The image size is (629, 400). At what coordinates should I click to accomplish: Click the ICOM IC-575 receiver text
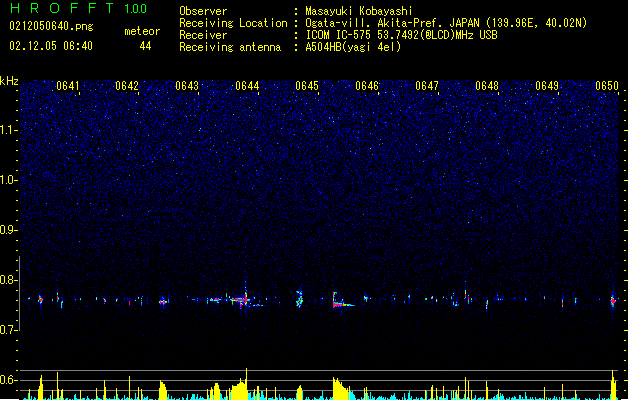[x=401, y=35]
